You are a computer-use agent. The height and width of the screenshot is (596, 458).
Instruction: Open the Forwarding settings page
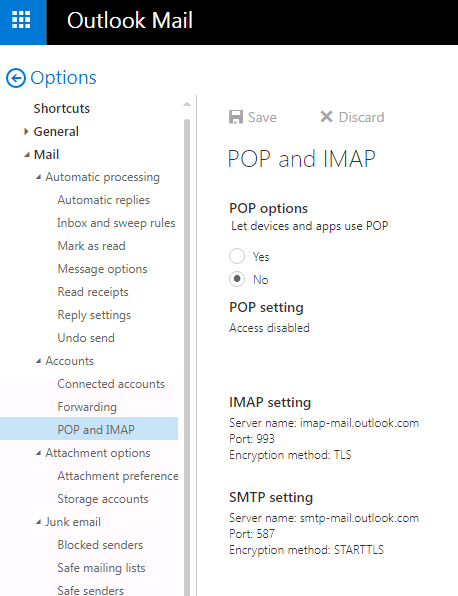coord(87,407)
